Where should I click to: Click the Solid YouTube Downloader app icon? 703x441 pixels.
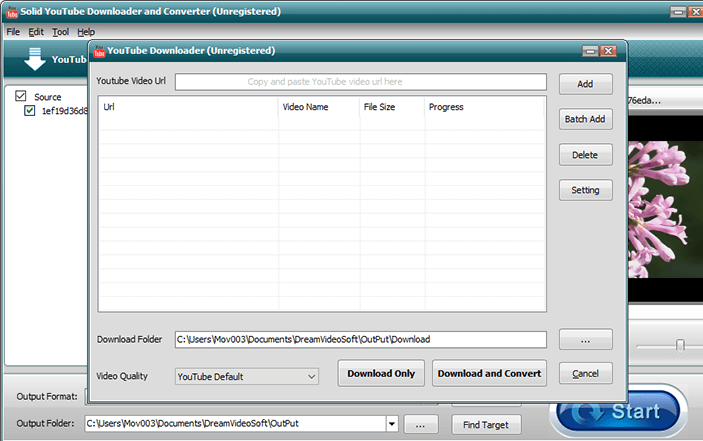pos(12,12)
